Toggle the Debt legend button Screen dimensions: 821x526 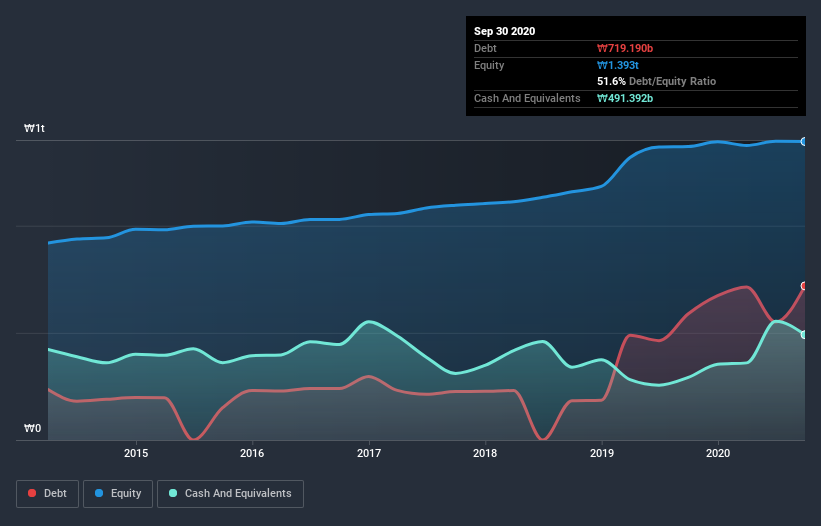pos(47,494)
